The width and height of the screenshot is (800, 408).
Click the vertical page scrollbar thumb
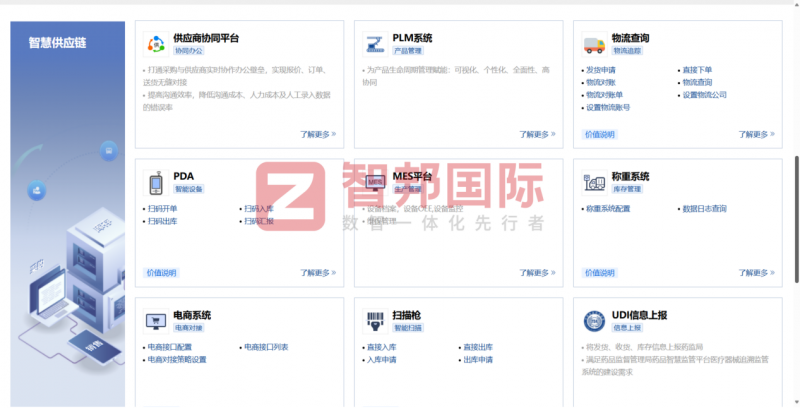pyautogui.click(x=796, y=219)
